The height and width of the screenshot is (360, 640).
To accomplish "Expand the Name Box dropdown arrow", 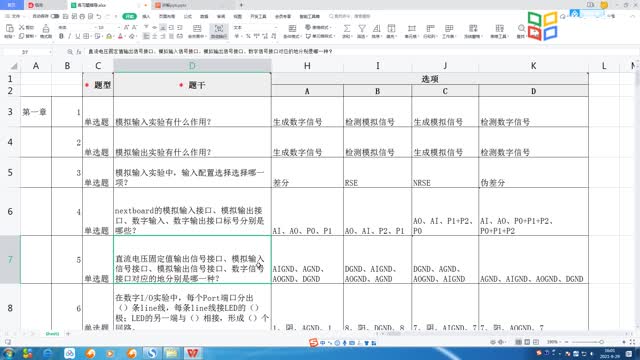I will pyautogui.click(x=50, y=52).
